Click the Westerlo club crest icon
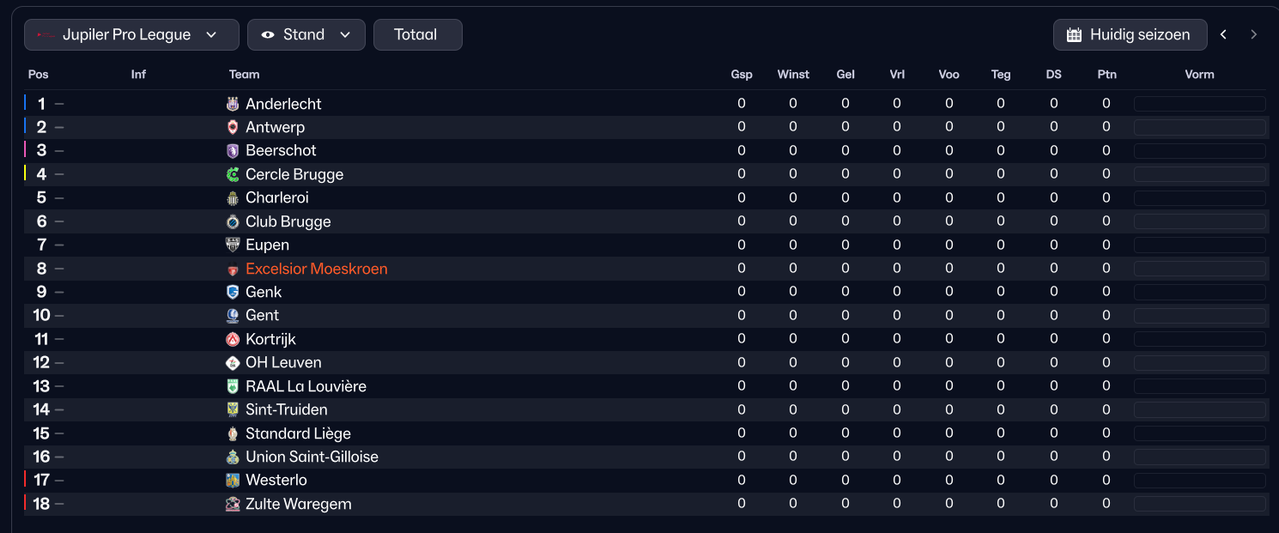 click(233, 480)
